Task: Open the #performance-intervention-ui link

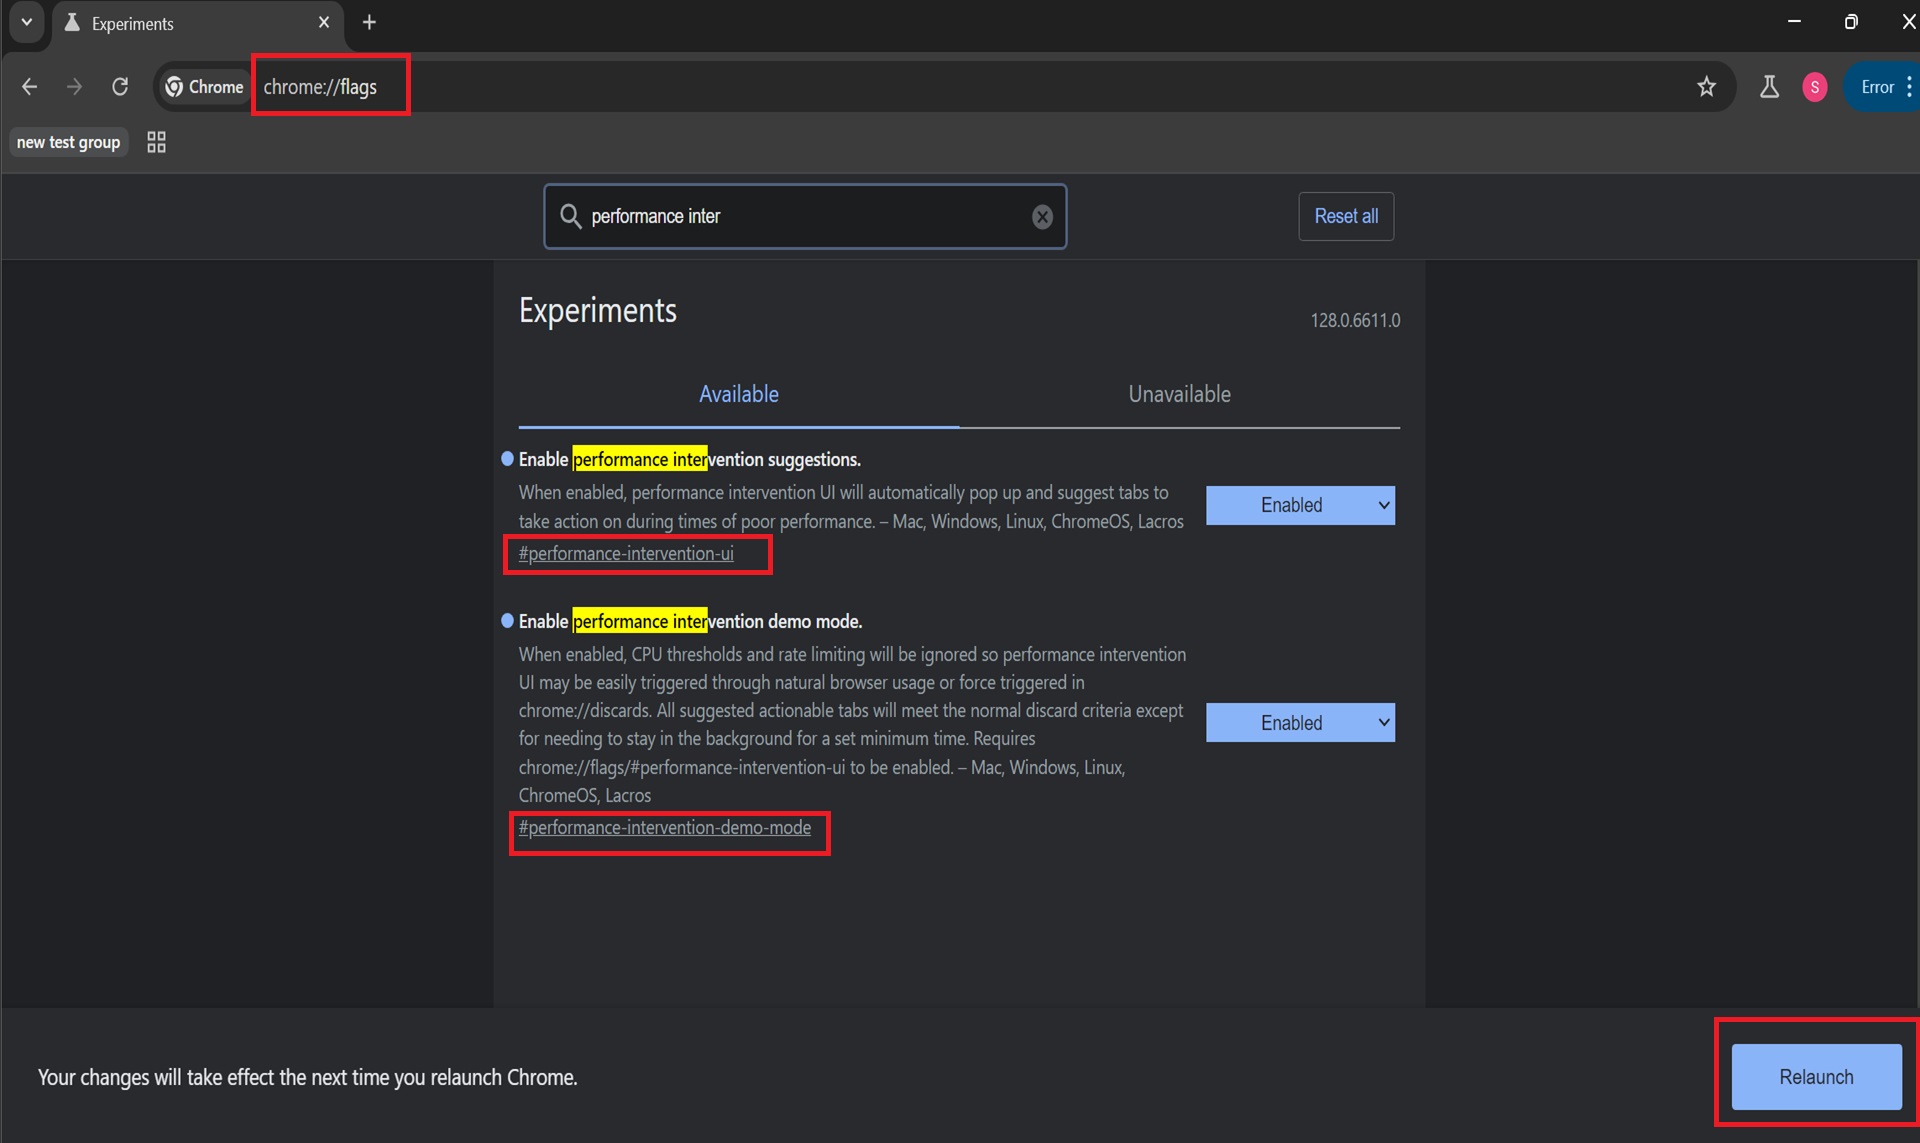Action: 625,554
